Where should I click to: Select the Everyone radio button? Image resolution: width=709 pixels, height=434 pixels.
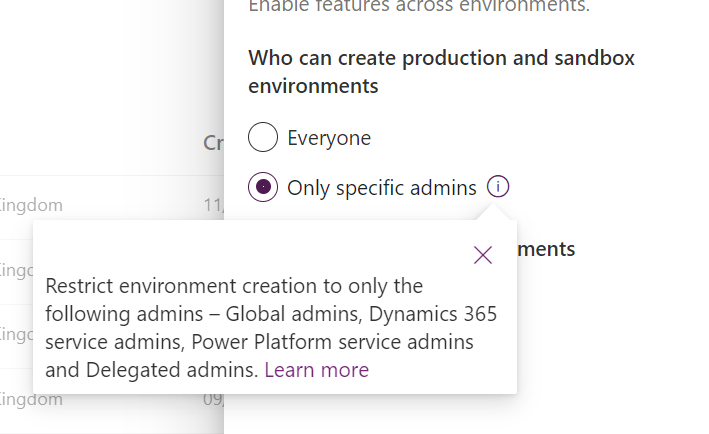(x=263, y=137)
